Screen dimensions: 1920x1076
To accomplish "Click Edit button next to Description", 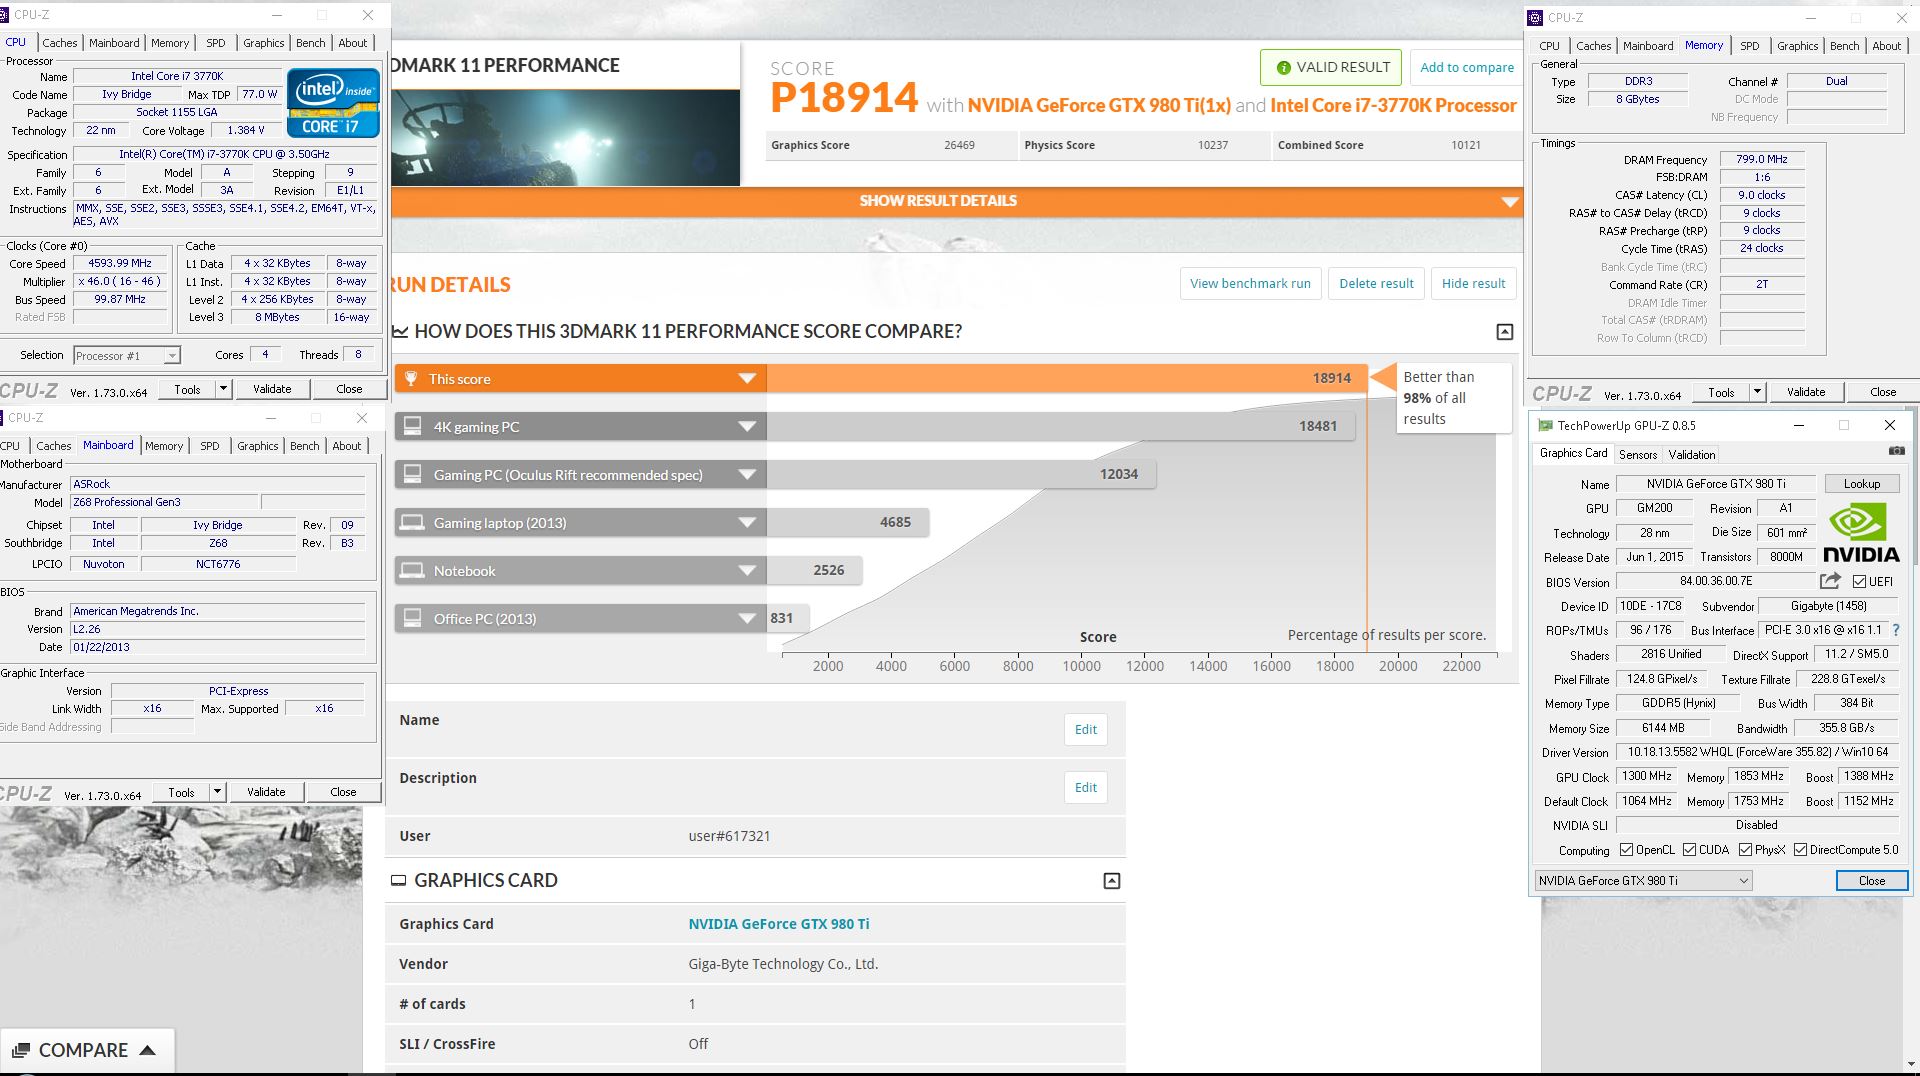I will (1086, 787).
